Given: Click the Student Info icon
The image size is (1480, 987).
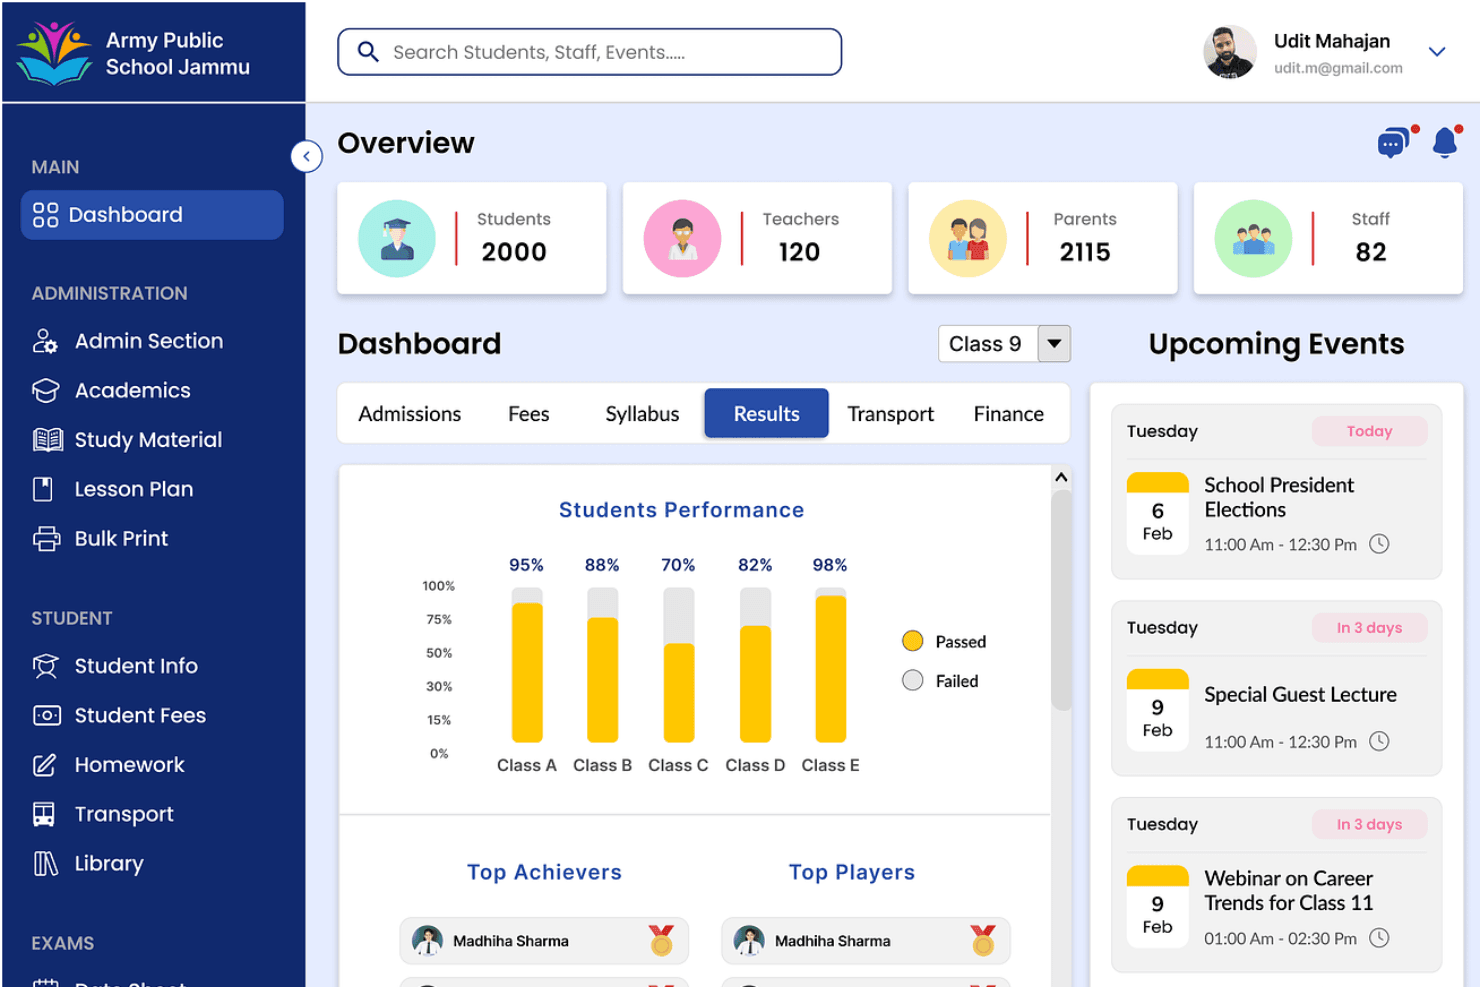Looking at the screenshot, I should (46, 666).
